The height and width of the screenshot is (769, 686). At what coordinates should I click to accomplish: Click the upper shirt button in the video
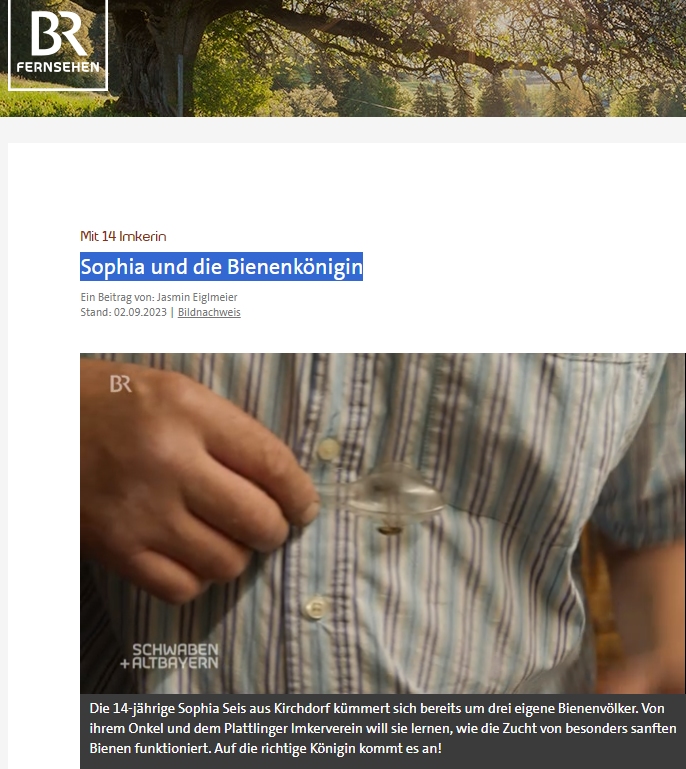(328, 449)
